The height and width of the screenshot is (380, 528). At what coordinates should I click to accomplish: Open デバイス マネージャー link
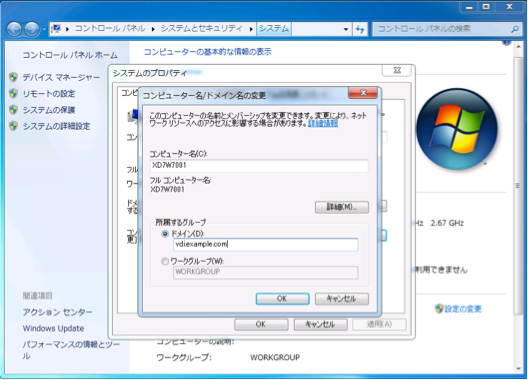pyautogui.click(x=61, y=77)
